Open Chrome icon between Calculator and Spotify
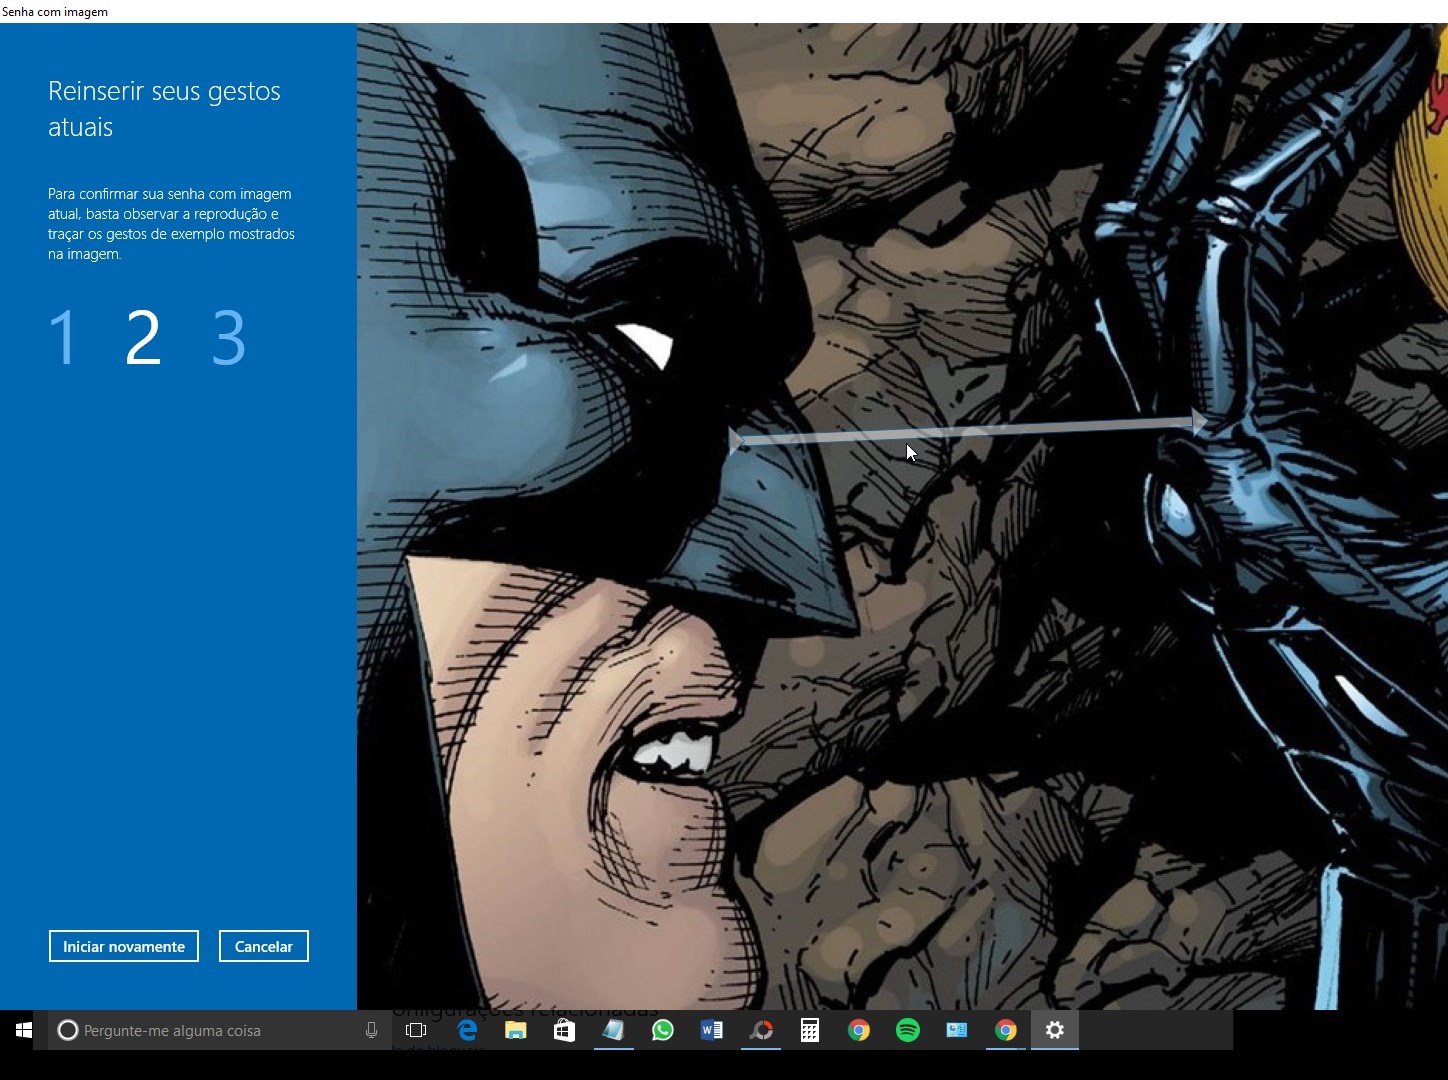1448x1080 pixels. point(859,1030)
